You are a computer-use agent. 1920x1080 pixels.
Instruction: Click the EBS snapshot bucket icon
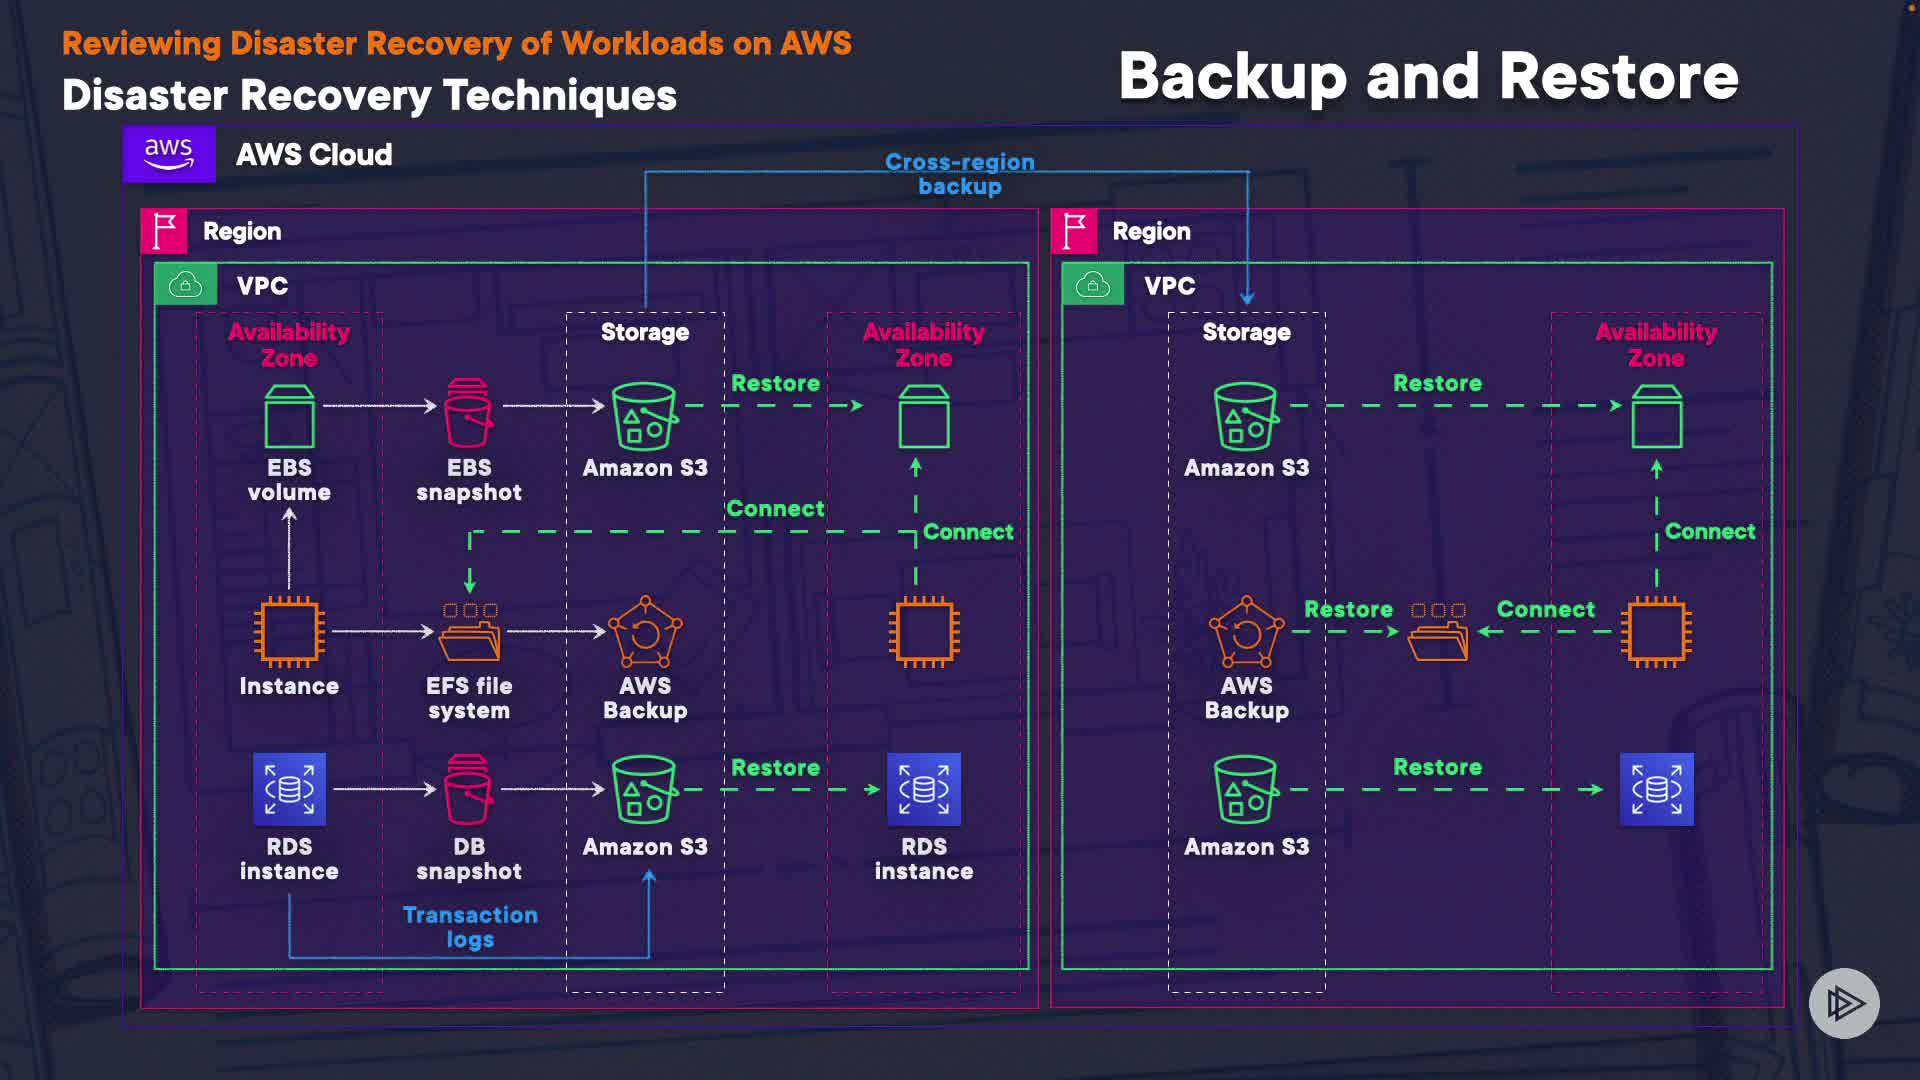tap(468, 412)
